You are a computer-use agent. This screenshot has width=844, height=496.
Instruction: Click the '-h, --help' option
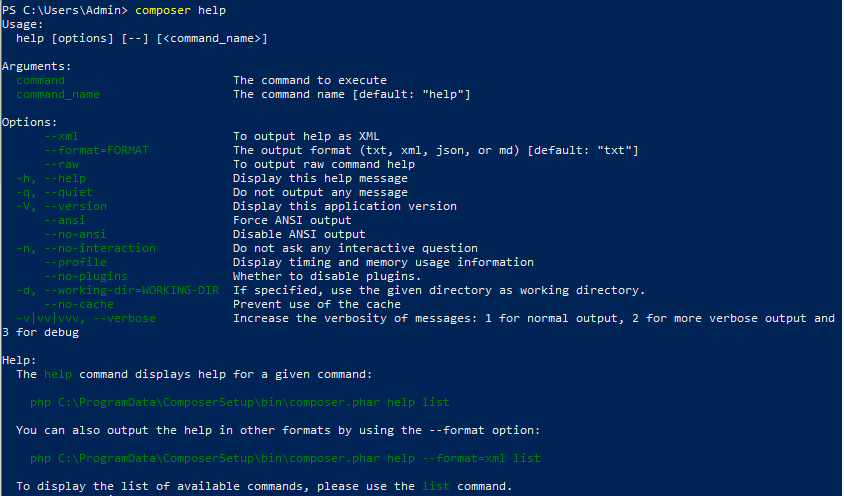(x=51, y=178)
